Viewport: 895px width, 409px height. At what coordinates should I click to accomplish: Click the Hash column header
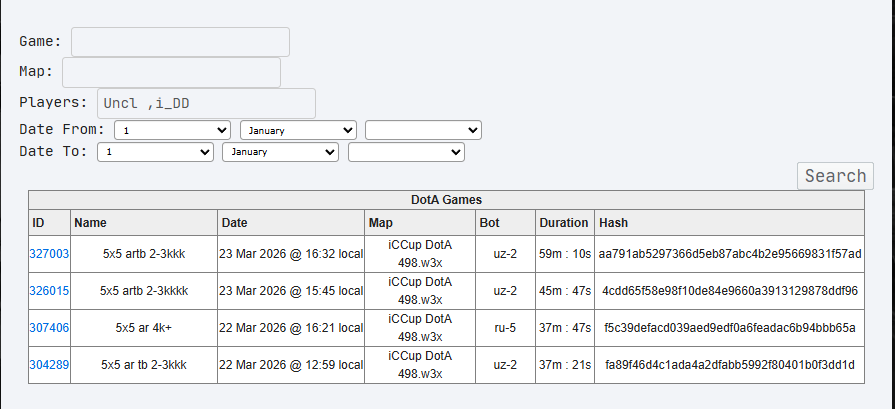(x=613, y=222)
